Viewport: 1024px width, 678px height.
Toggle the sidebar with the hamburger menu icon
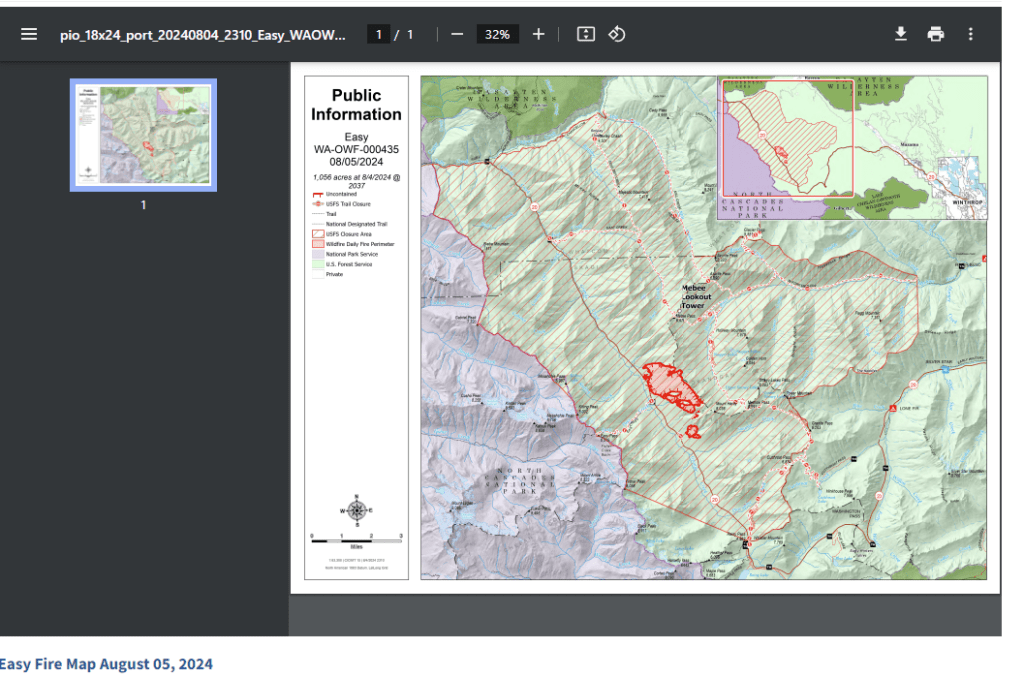(29, 34)
